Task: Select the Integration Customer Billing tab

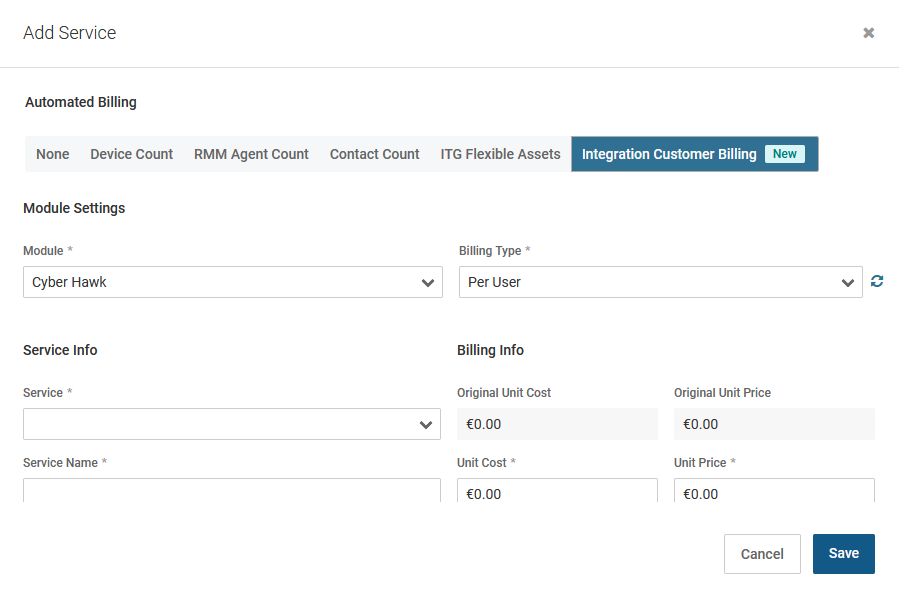Action: point(669,154)
